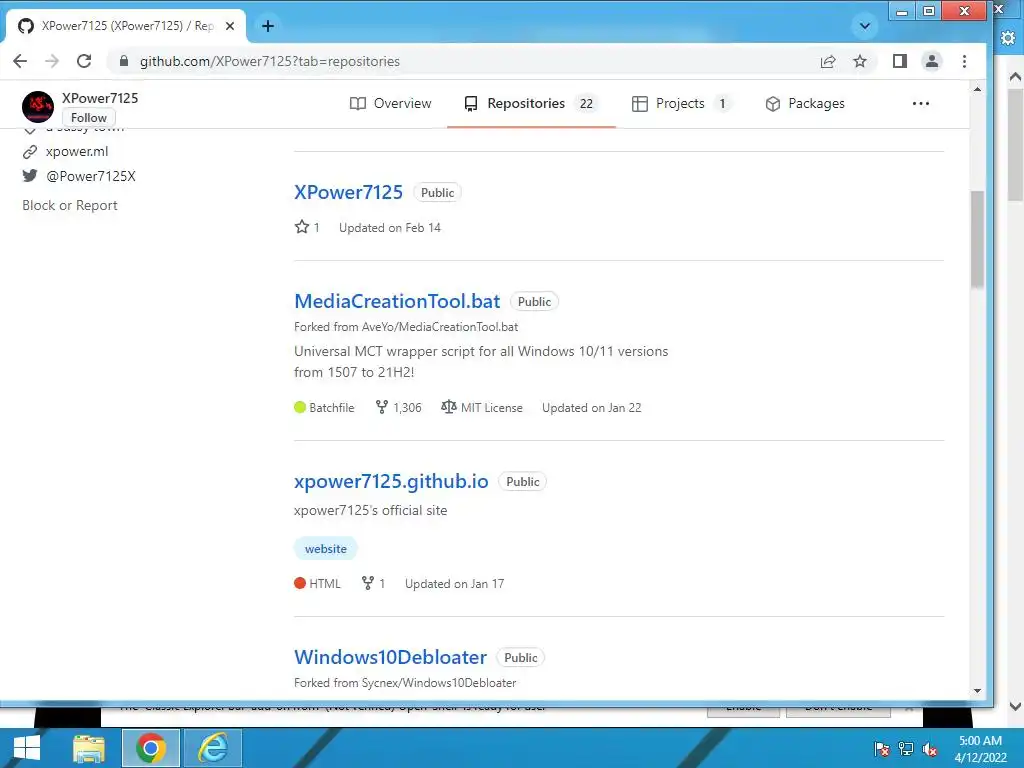The width and height of the screenshot is (1024, 768).
Task: Click the page vertical scrollbar thumb
Action: (x=977, y=239)
